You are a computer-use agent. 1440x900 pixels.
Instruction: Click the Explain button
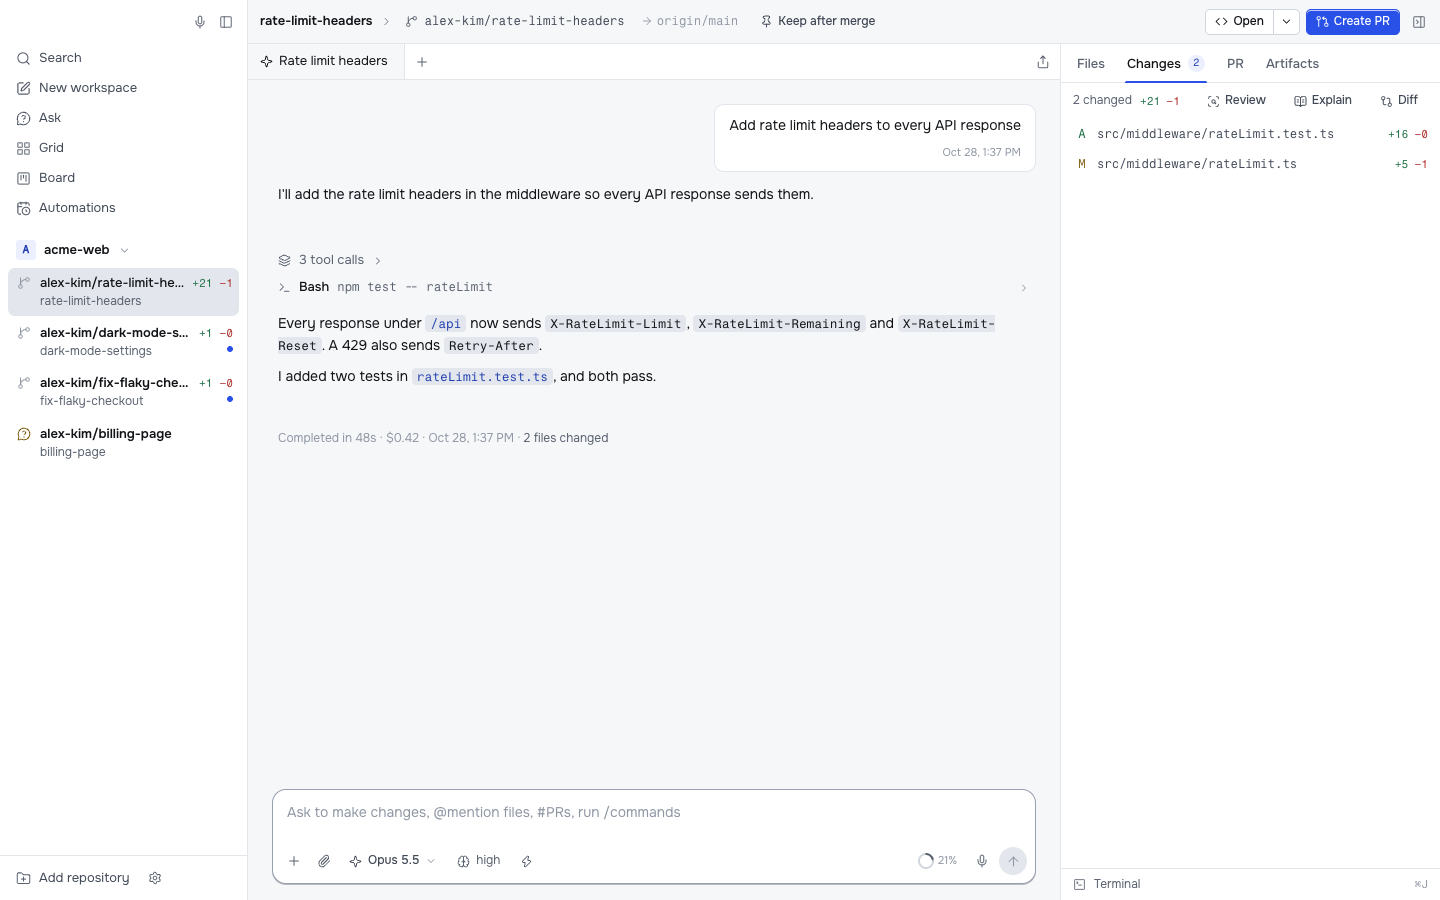pyautogui.click(x=1322, y=100)
